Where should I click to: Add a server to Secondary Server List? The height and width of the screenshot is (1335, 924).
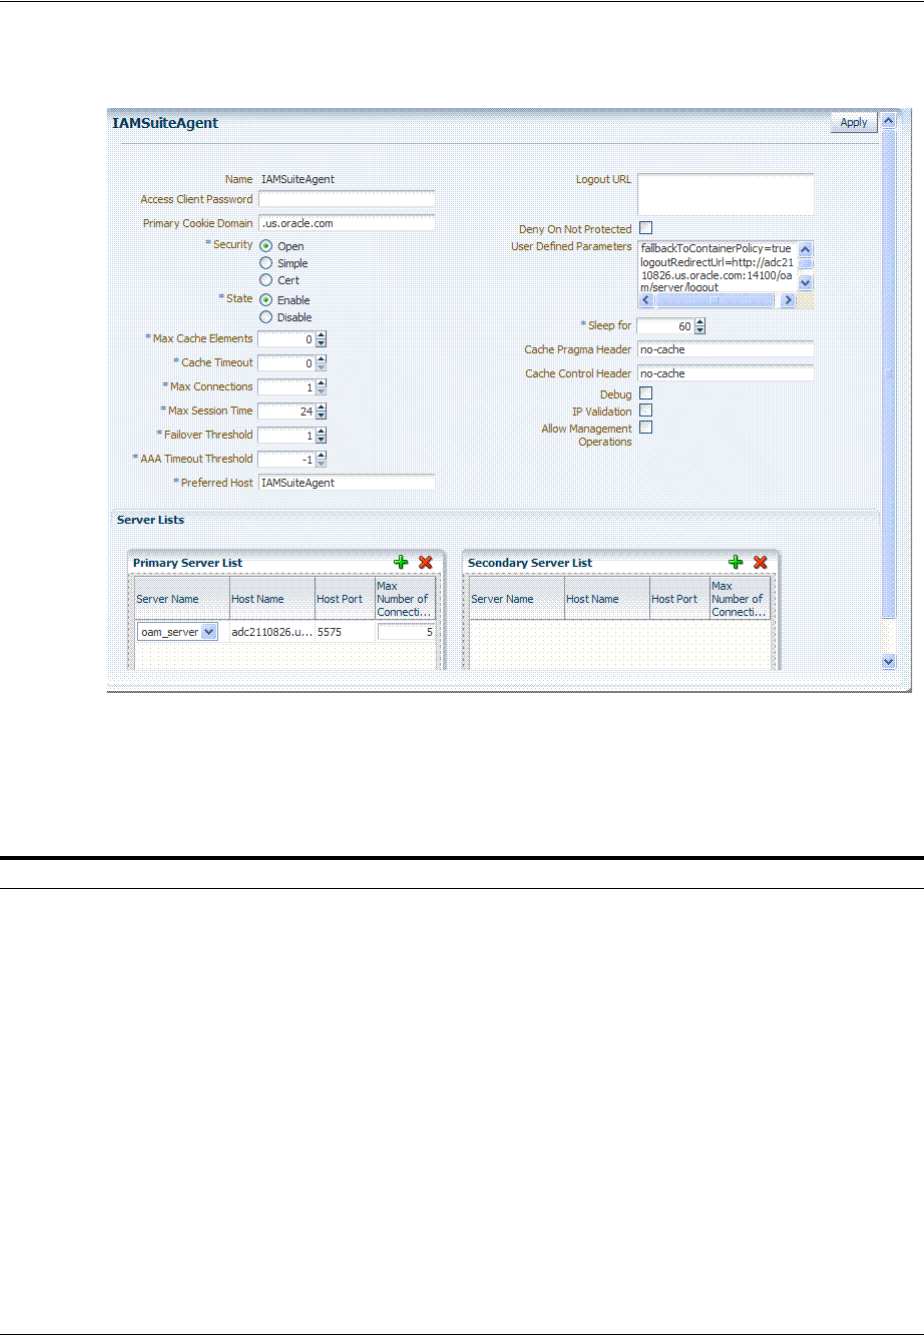point(736,563)
